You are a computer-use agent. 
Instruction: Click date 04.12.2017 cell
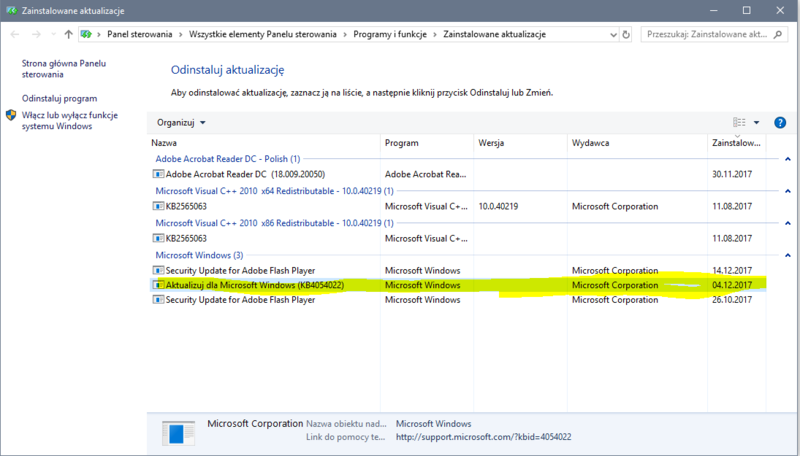point(732,285)
